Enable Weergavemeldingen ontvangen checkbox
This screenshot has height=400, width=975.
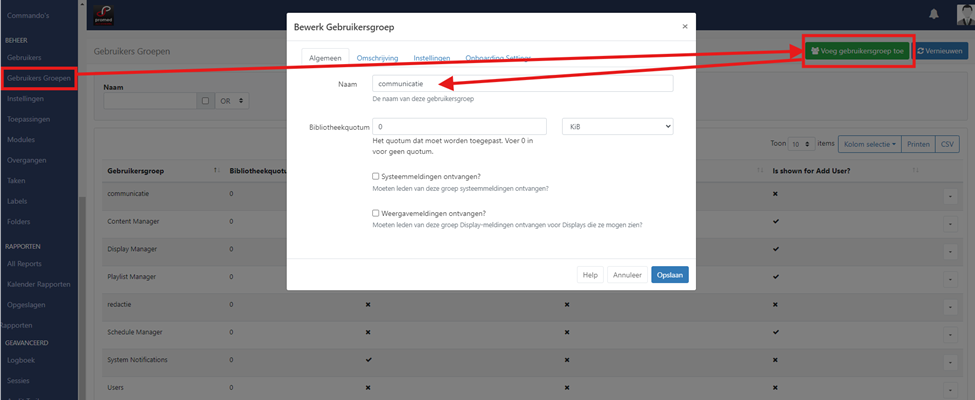click(375, 213)
